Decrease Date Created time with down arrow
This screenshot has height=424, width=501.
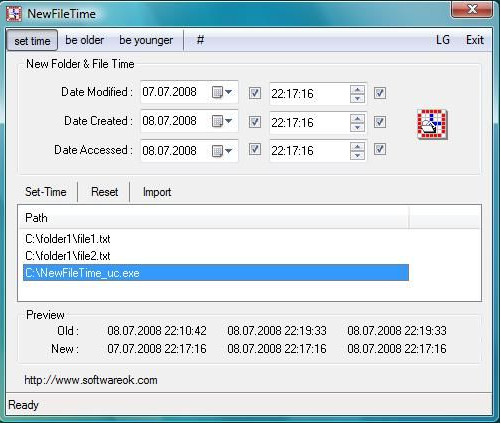357,127
